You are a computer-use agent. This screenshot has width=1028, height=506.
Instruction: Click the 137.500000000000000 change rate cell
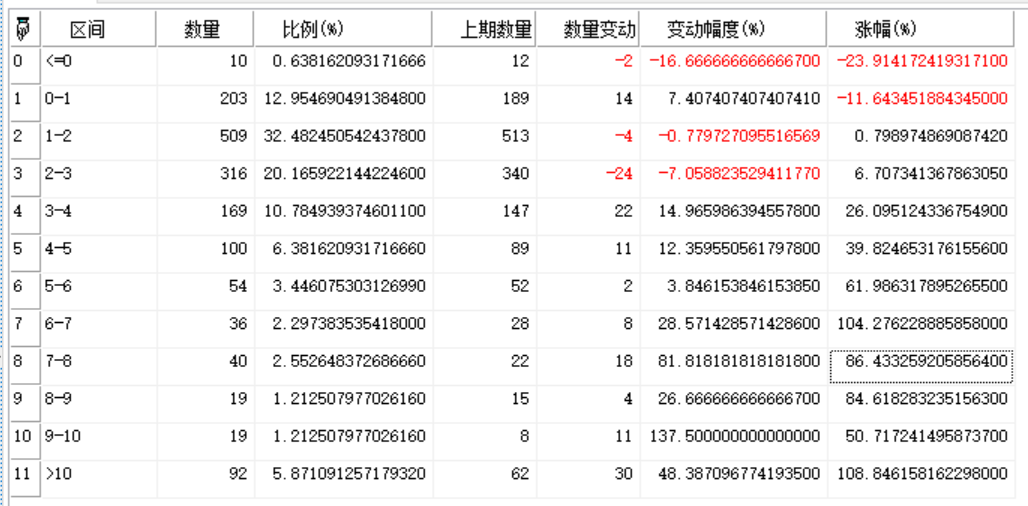point(733,437)
